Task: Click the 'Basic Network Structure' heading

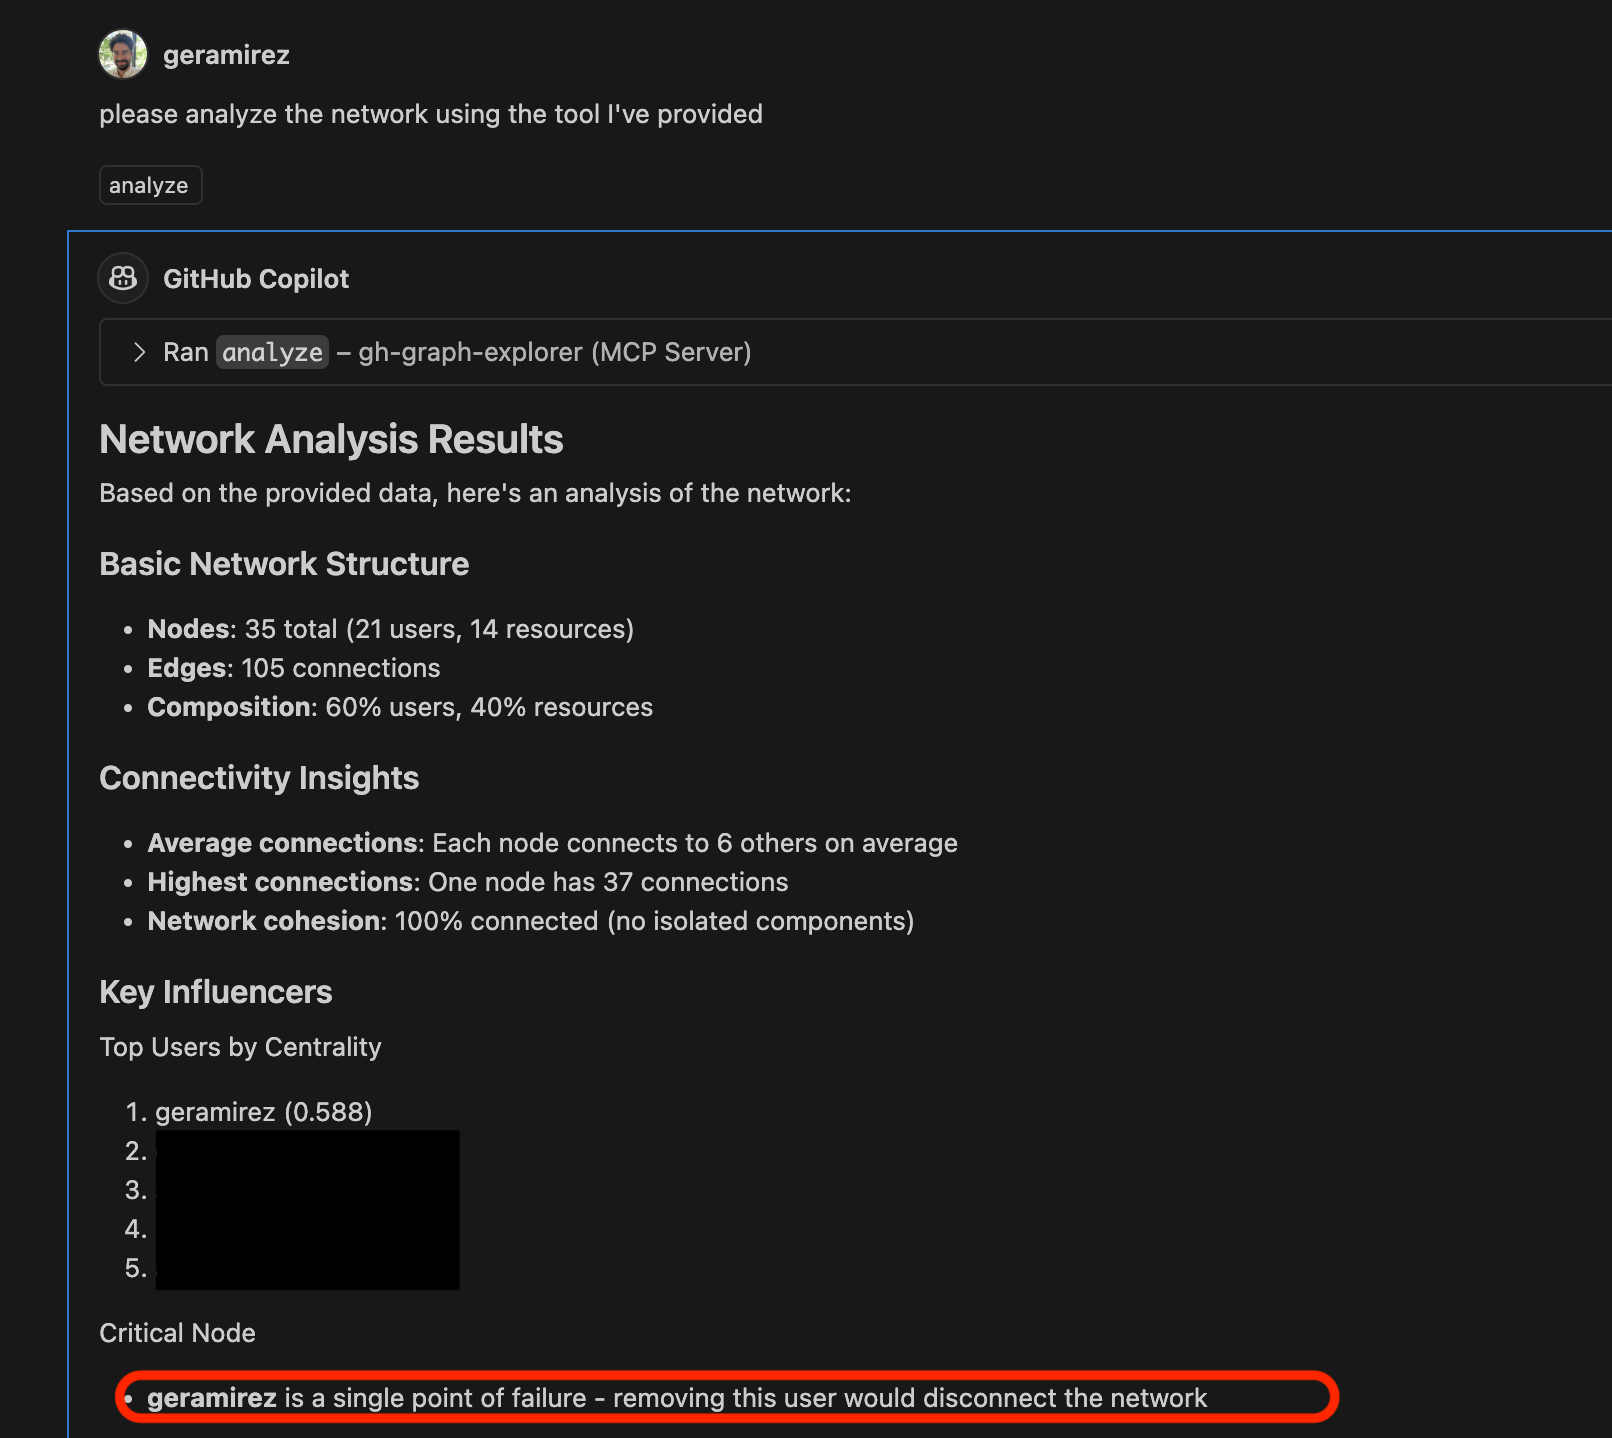Action: click(284, 564)
